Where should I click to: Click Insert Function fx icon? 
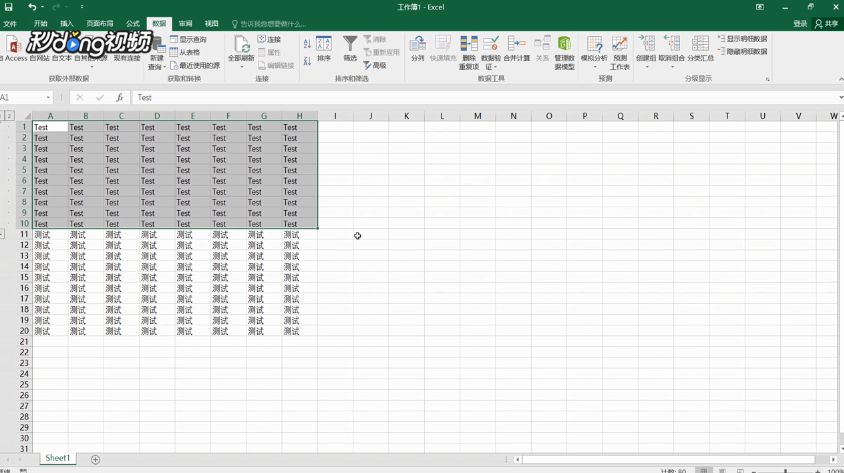119,97
